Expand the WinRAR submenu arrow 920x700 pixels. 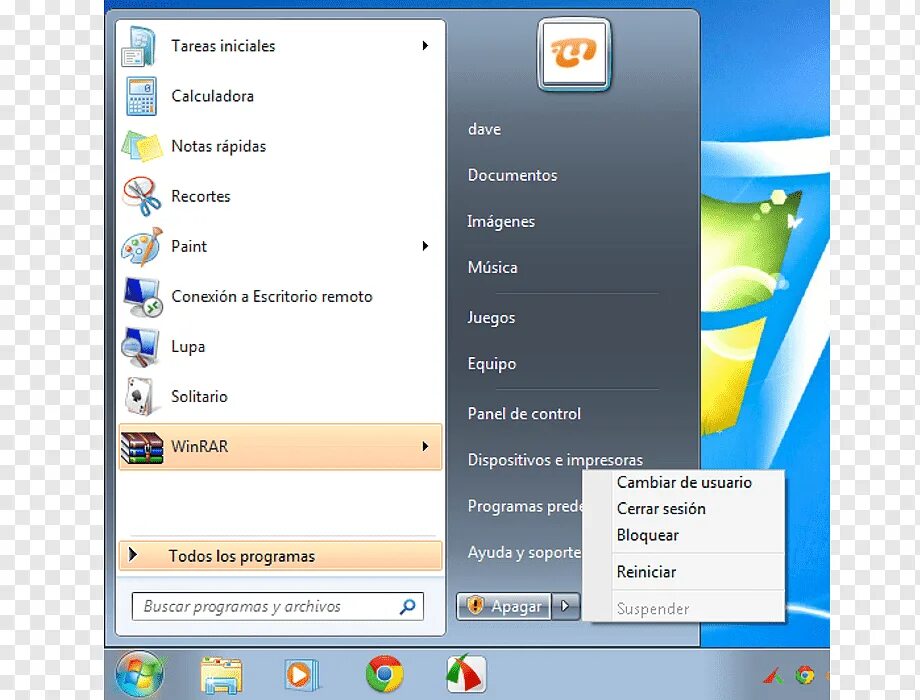pyautogui.click(x=425, y=447)
